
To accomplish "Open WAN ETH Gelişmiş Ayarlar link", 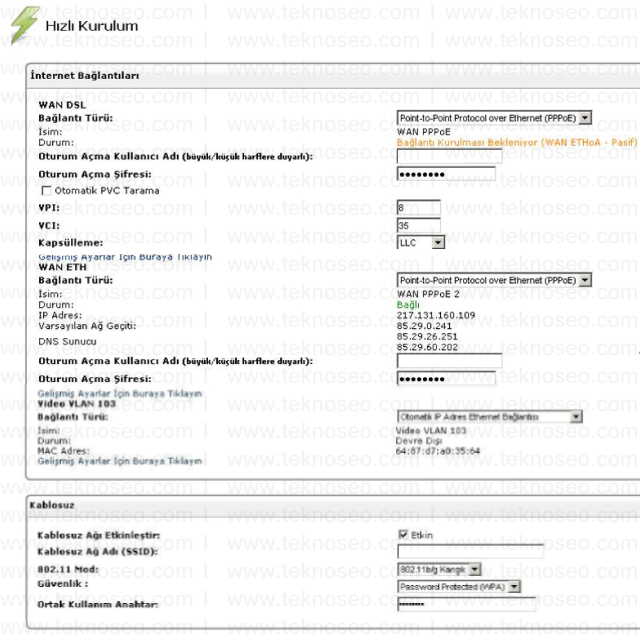I will coord(120,393).
